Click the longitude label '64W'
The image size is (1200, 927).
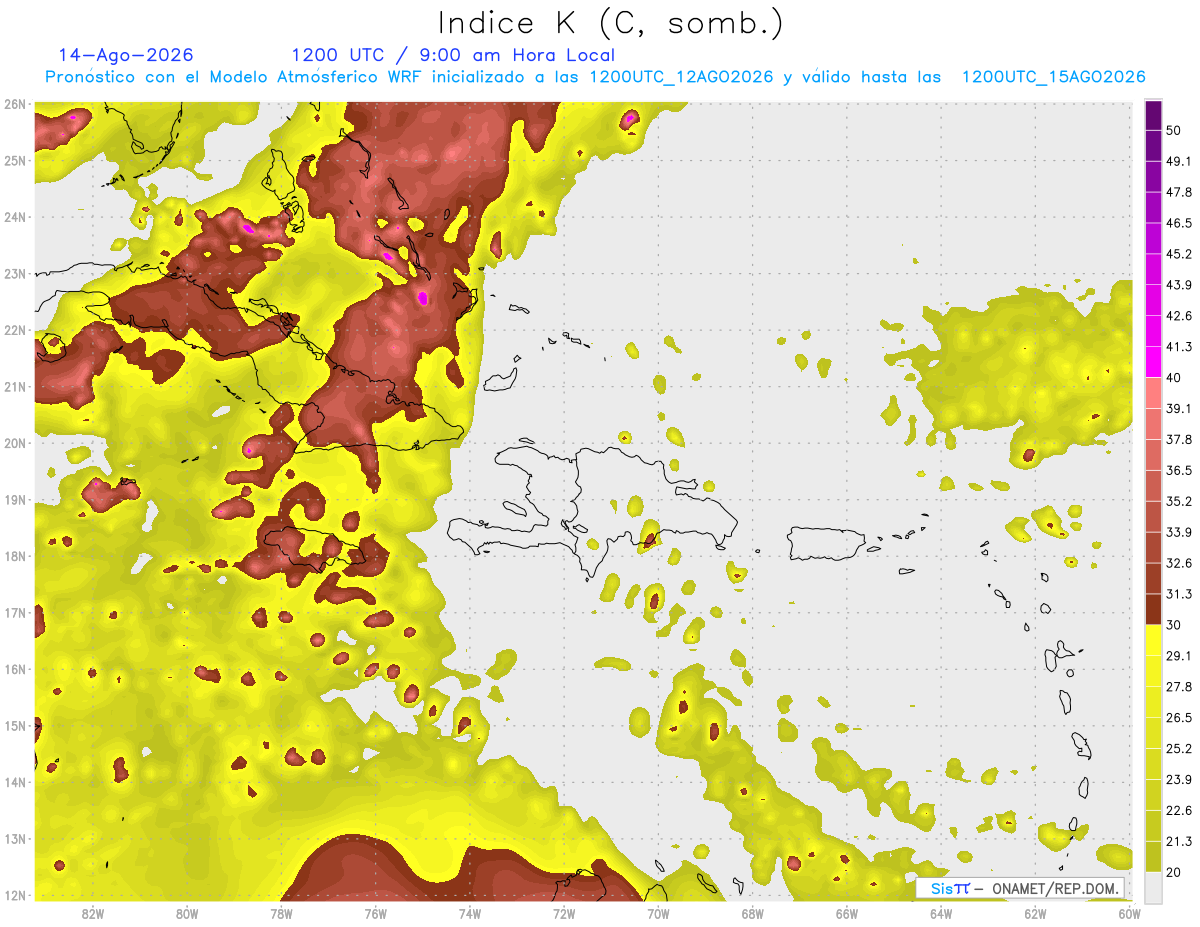941,913
